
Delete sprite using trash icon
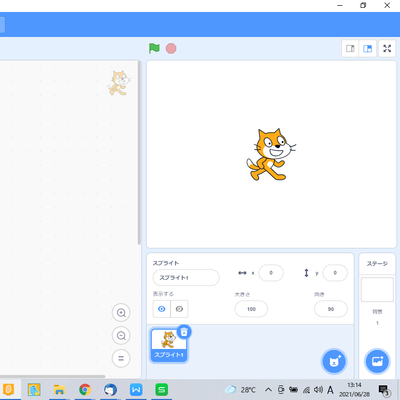coord(184,332)
